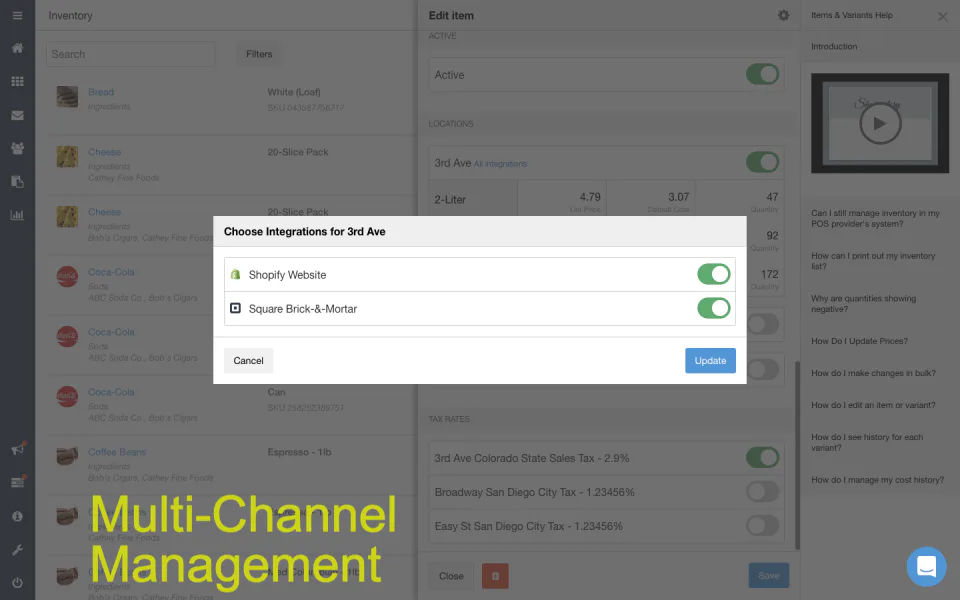Screen dimensions: 960x600
Task: Open help: How Do I Update Prices?
Action: click(x=859, y=341)
